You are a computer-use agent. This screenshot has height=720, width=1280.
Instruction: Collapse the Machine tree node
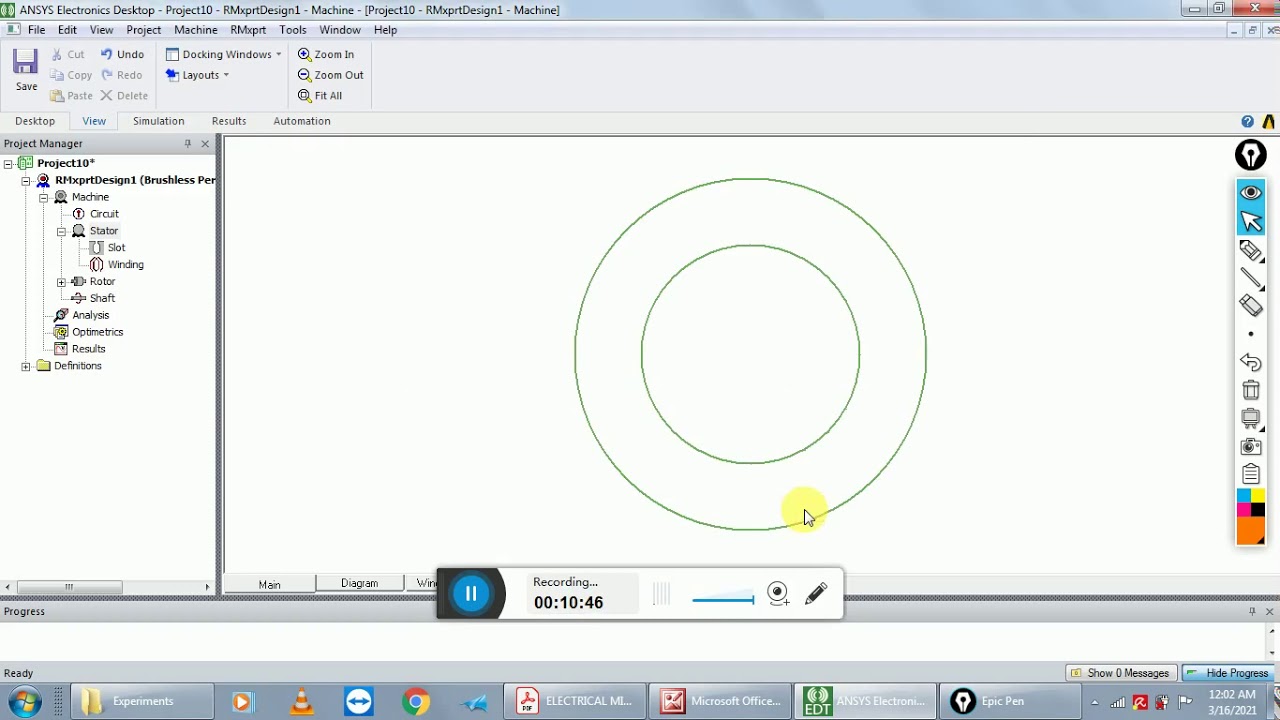pyautogui.click(x=44, y=197)
